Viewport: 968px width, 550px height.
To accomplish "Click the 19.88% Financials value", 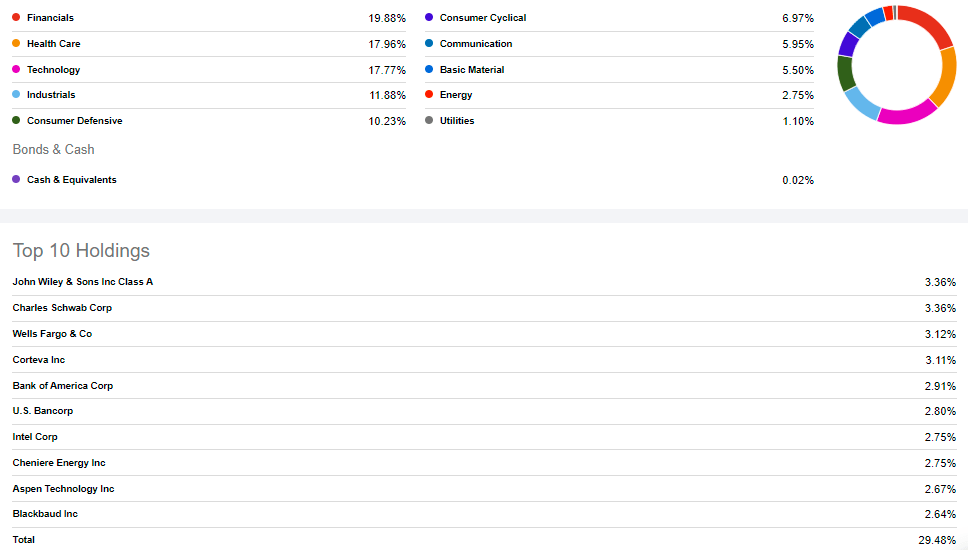I will pyautogui.click(x=387, y=19).
